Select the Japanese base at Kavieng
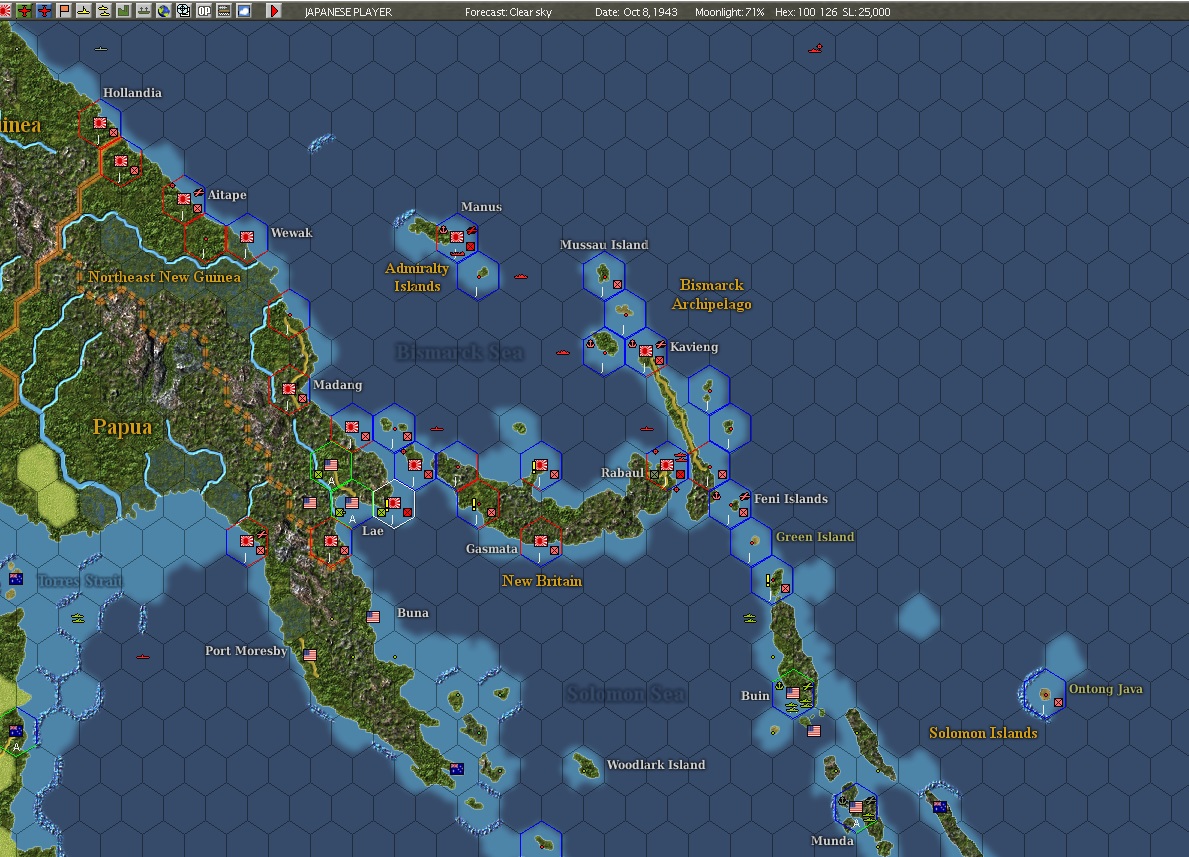Screen dimensions: 1189x857 click(645, 350)
